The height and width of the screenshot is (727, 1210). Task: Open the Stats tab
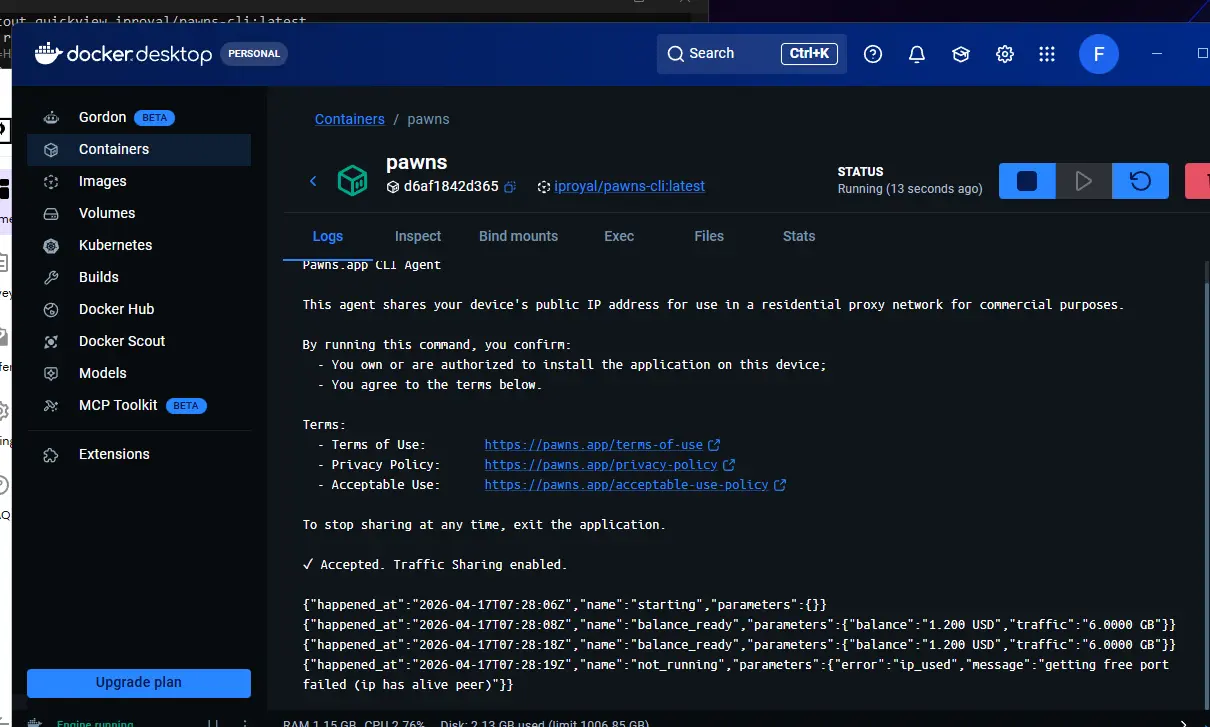tap(799, 236)
